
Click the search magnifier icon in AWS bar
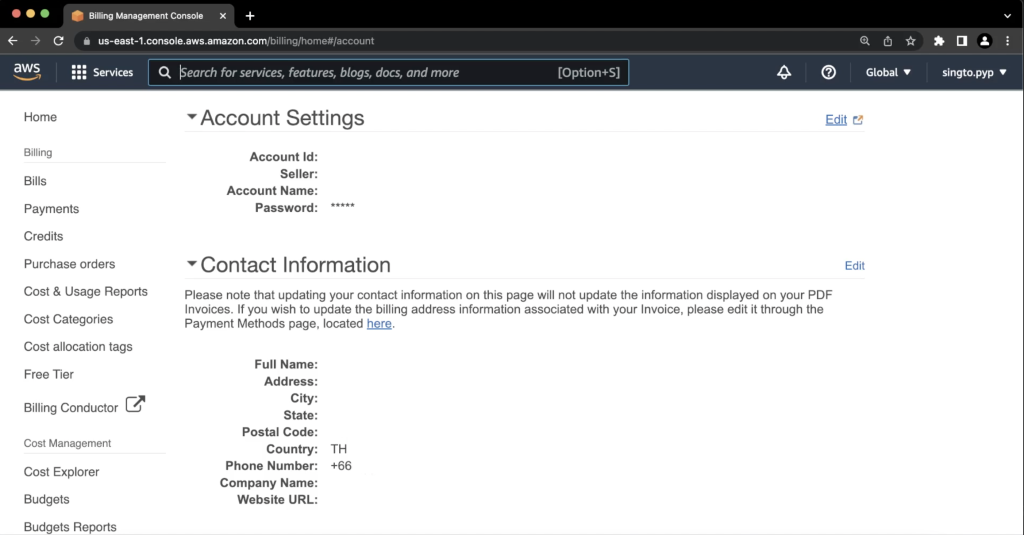point(165,73)
